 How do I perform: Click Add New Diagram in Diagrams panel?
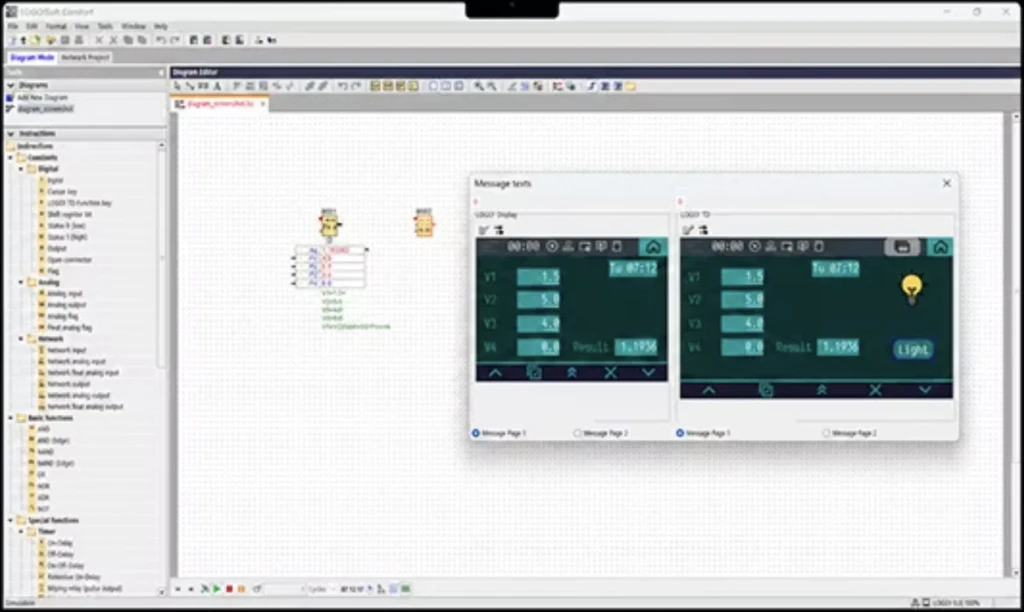pyautogui.click(x=42, y=97)
